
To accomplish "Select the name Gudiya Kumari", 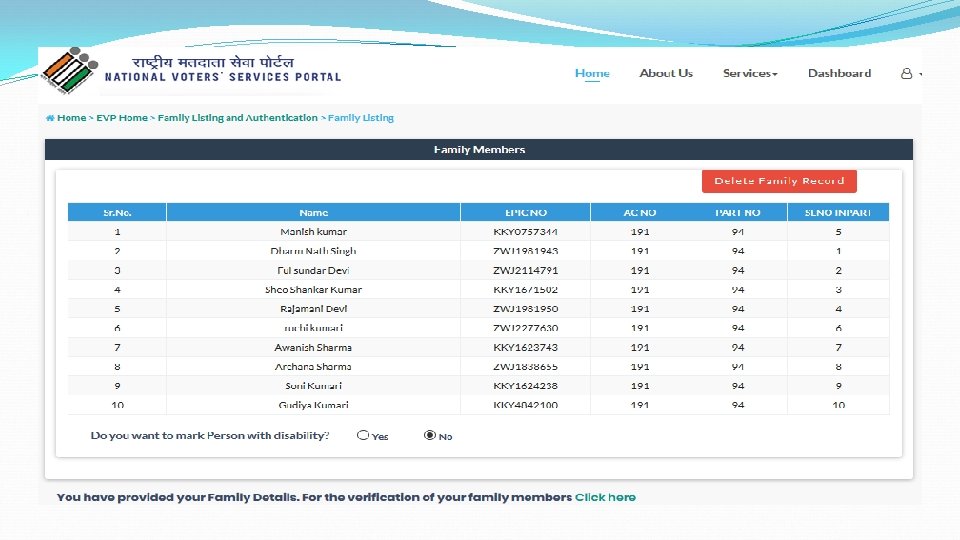I will [x=313, y=405].
